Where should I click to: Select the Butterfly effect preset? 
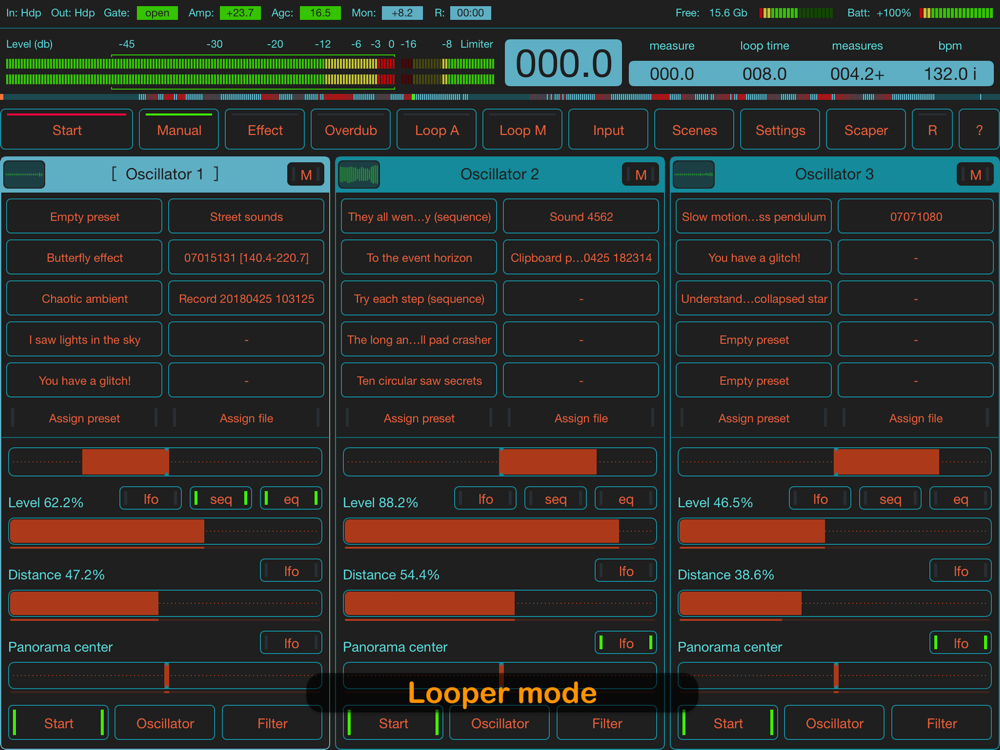84,258
